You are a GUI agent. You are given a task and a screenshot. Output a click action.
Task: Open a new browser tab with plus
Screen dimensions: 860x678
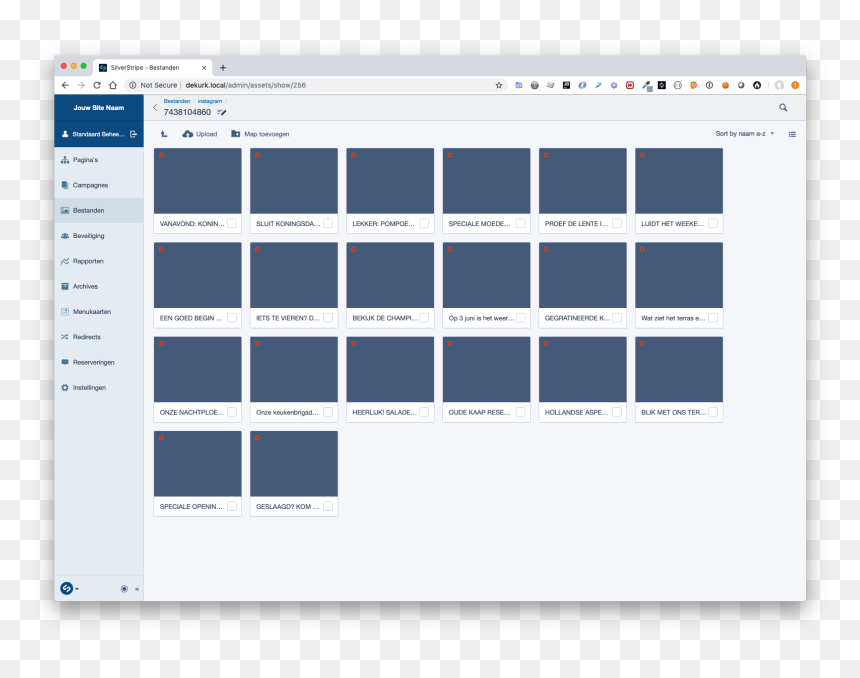(x=223, y=67)
